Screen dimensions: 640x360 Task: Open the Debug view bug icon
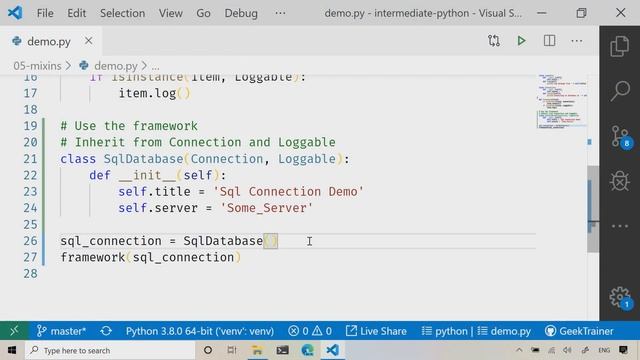coord(620,181)
